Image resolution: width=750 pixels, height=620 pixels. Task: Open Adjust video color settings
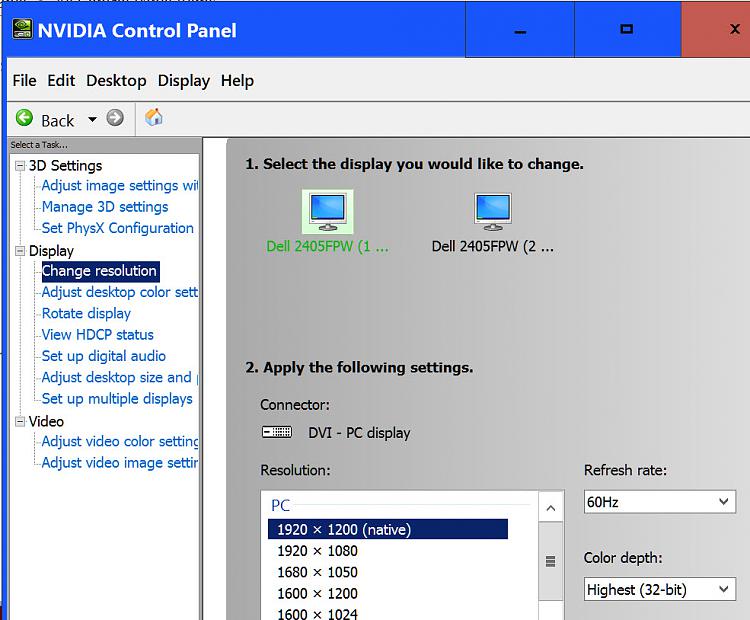120,441
